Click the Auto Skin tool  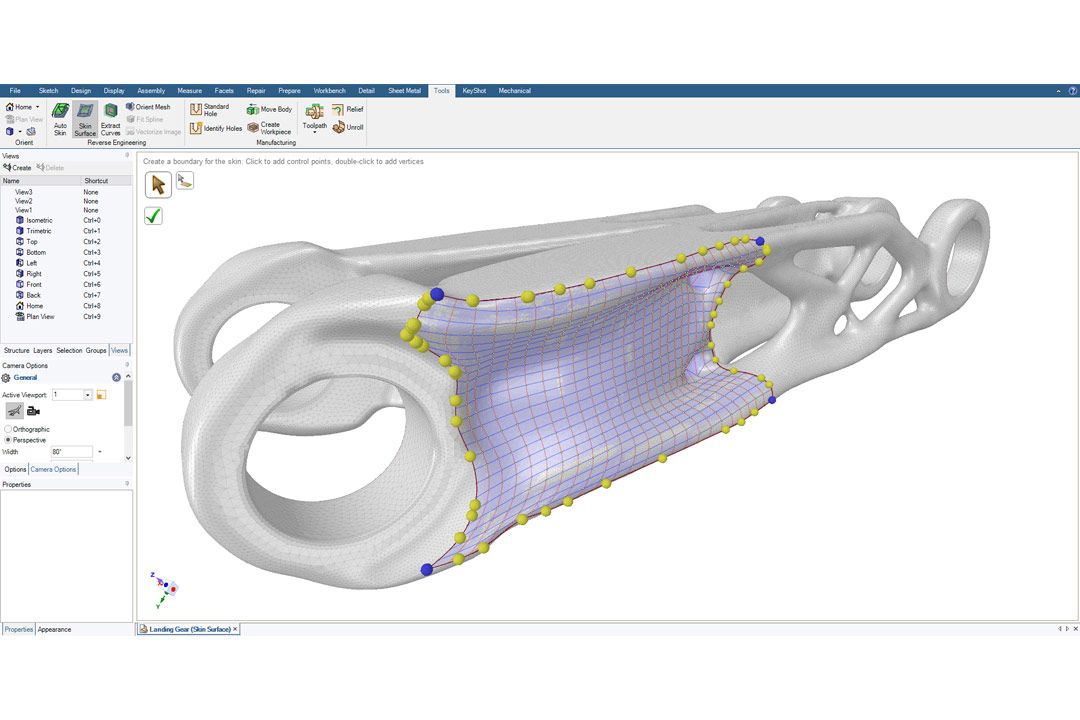tap(60, 117)
